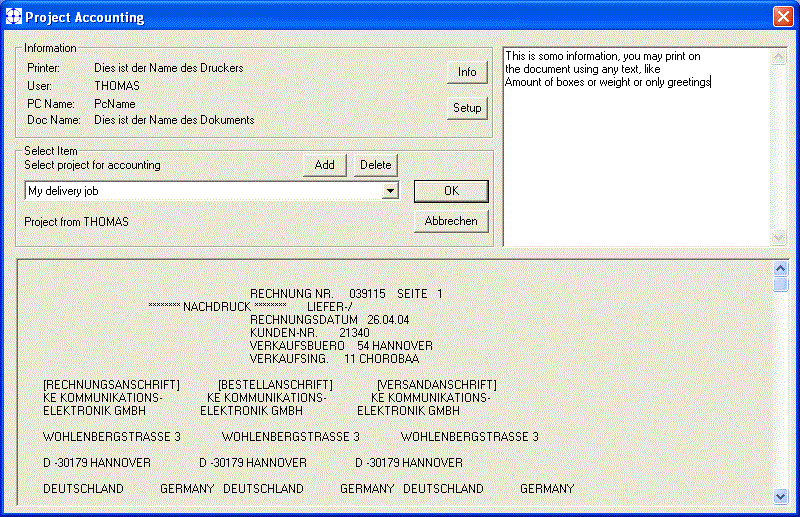Click the 'Project Accounting' title bar text
This screenshot has height=517, width=800.
[84, 17]
